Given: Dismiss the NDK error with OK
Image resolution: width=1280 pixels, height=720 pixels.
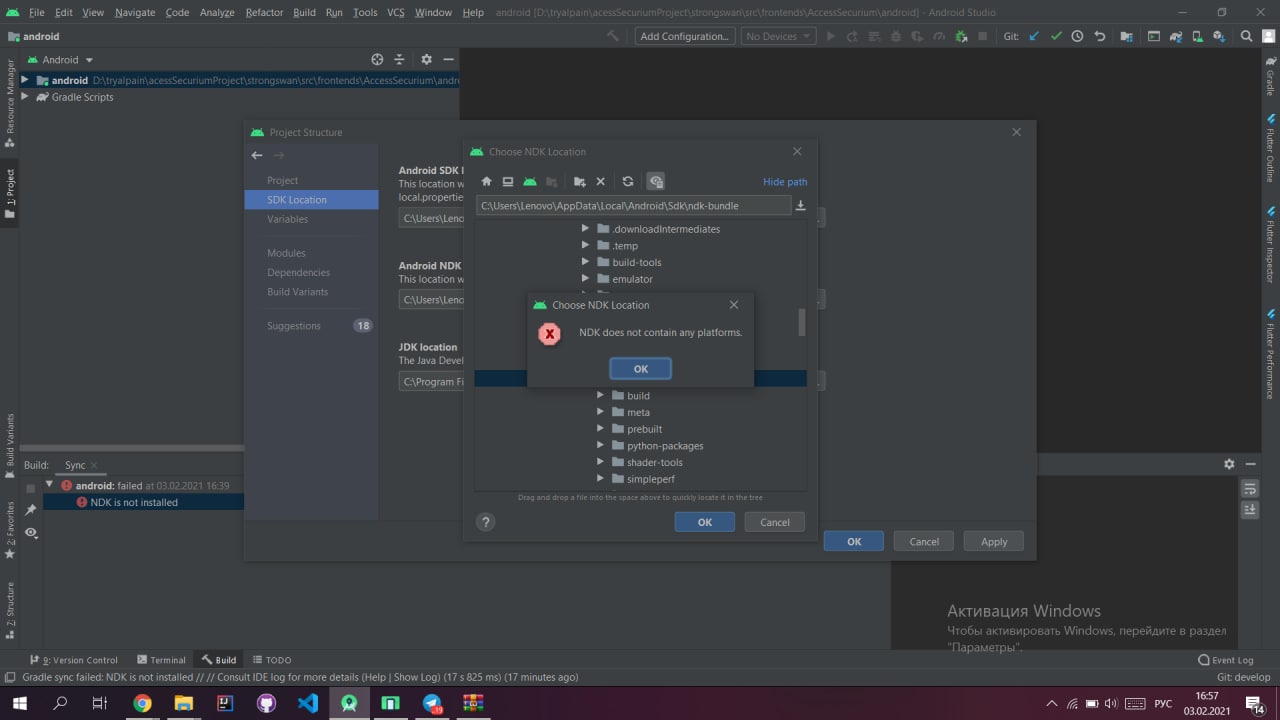Looking at the screenshot, I should click(640, 369).
